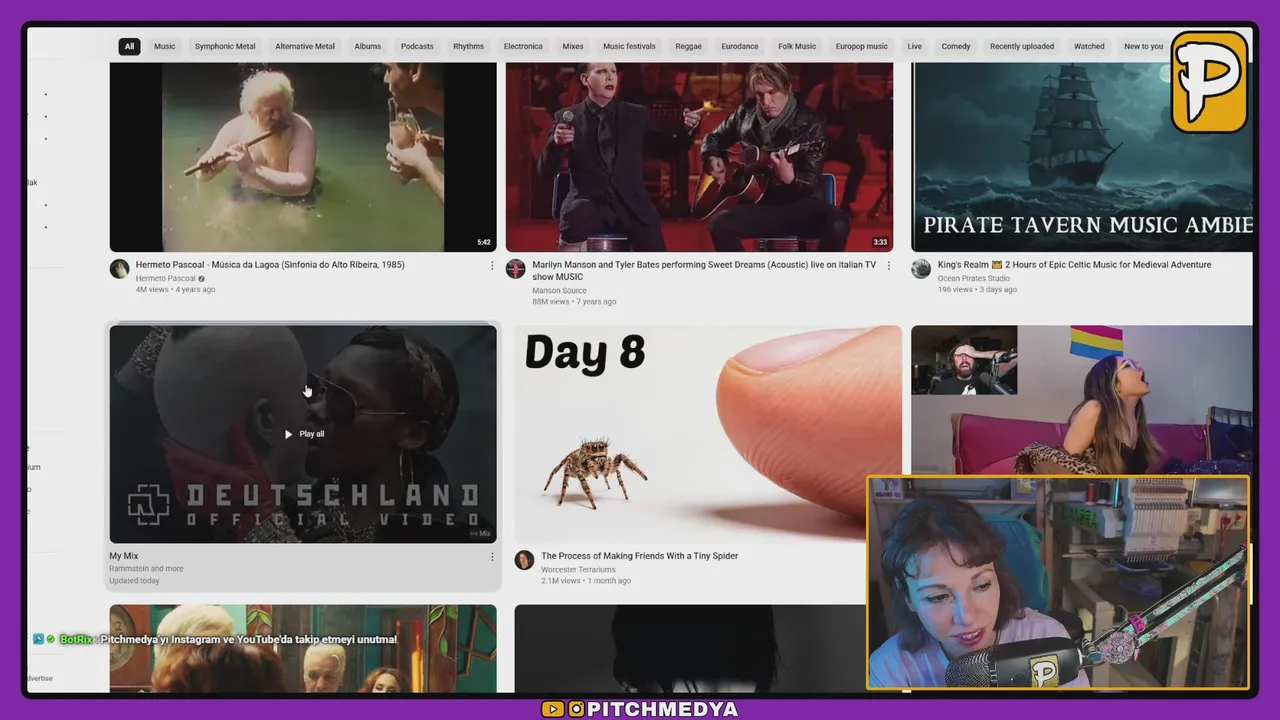
Task: Select the All filter chip
Action: (x=129, y=46)
